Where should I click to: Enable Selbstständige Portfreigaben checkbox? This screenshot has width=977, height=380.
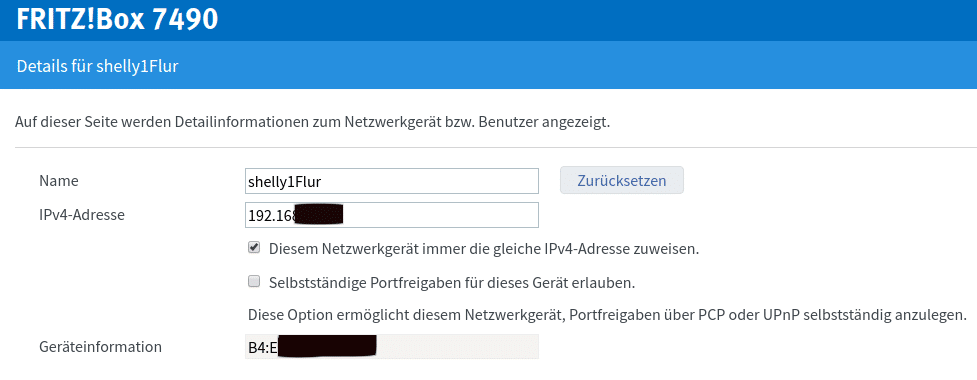(254, 282)
